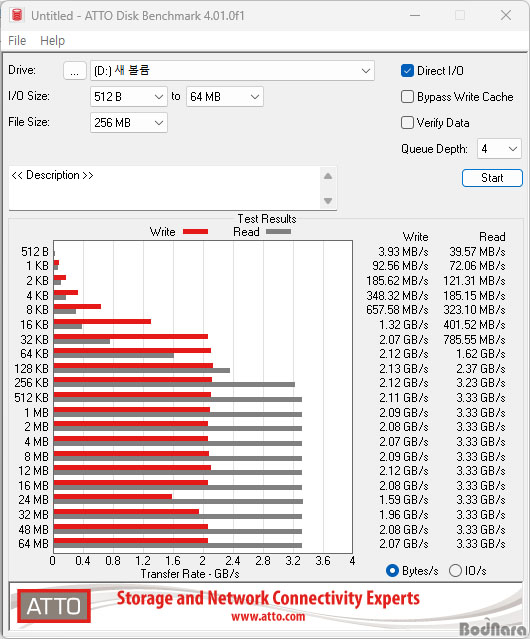Screen dimensions: 530x639
Task: Open the Queue Depth dropdown
Action: [x=499, y=149]
